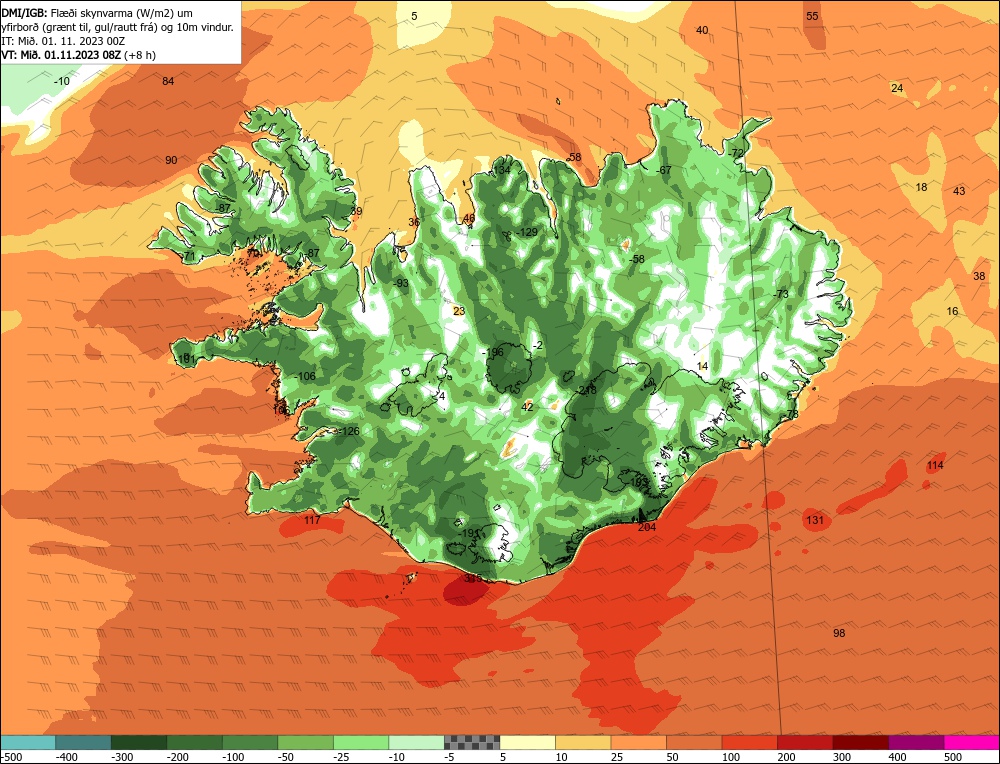Click the 'IT: Mið. 01. 11. 2023 00Z' line
Screen dimensions: 1000x764
pyautogui.click(x=63, y=41)
